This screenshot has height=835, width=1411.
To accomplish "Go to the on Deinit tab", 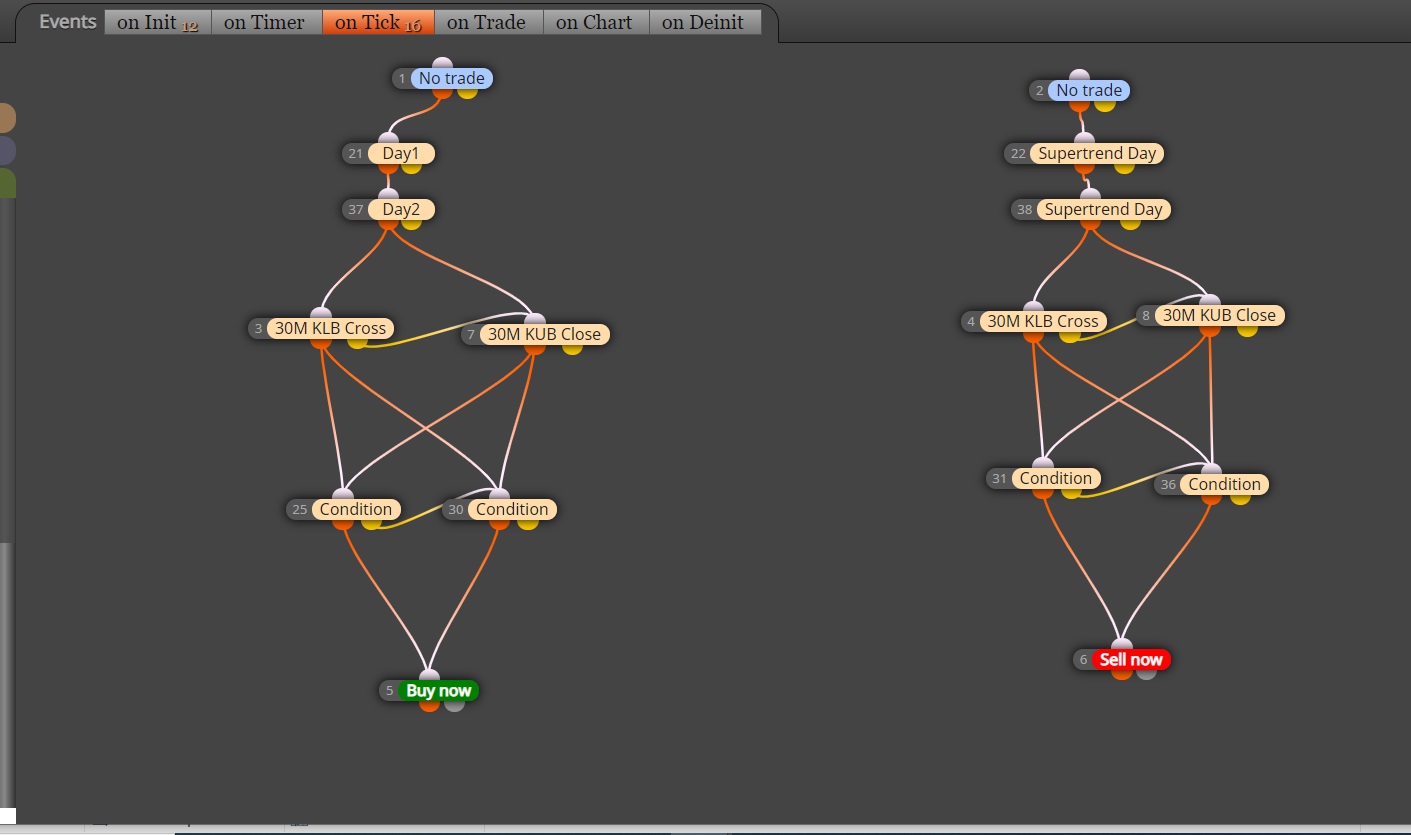I will (704, 22).
